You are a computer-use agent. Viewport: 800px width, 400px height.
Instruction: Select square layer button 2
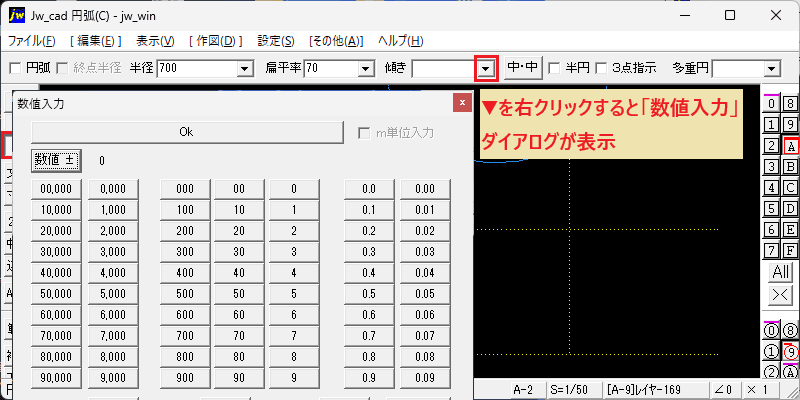pos(771,146)
